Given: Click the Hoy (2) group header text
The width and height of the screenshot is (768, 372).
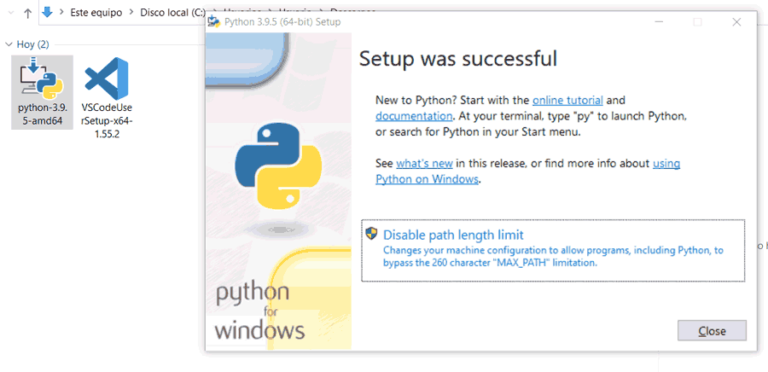Looking at the screenshot, I should coord(33,45).
